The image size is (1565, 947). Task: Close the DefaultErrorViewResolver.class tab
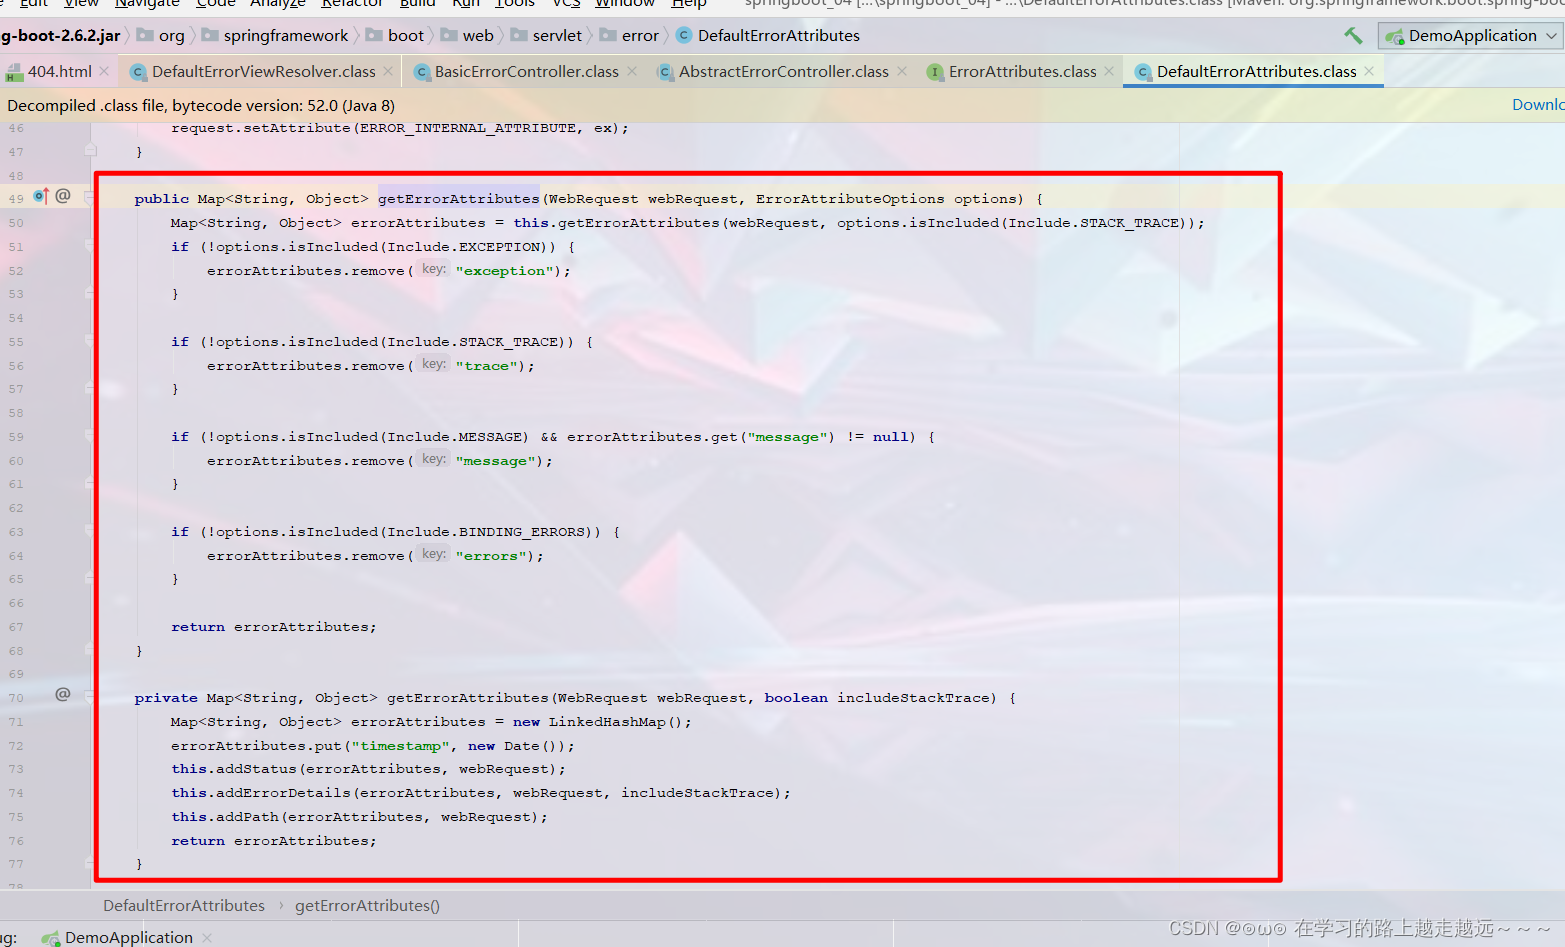[x=388, y=71]
